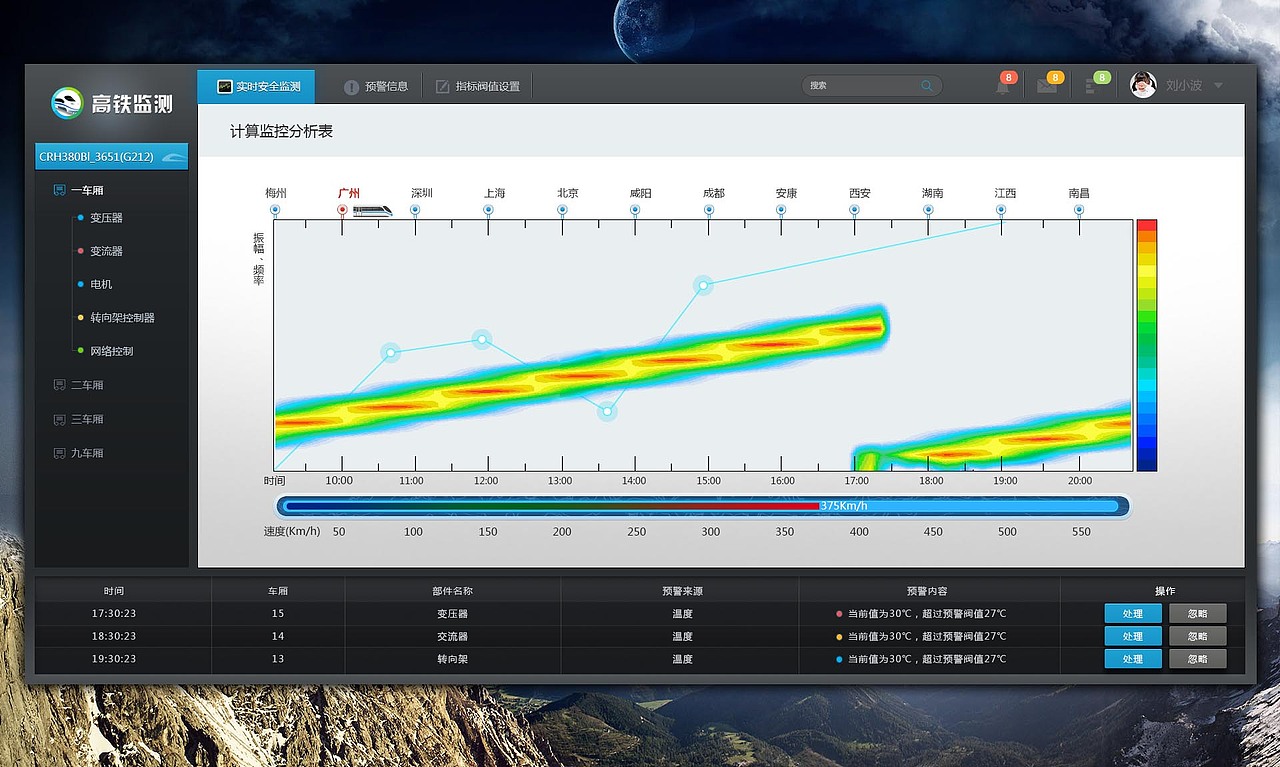The image size is (1280, 767).
Task: Select 电机 in the sidebar tree
Action: [x=101, y=284]
